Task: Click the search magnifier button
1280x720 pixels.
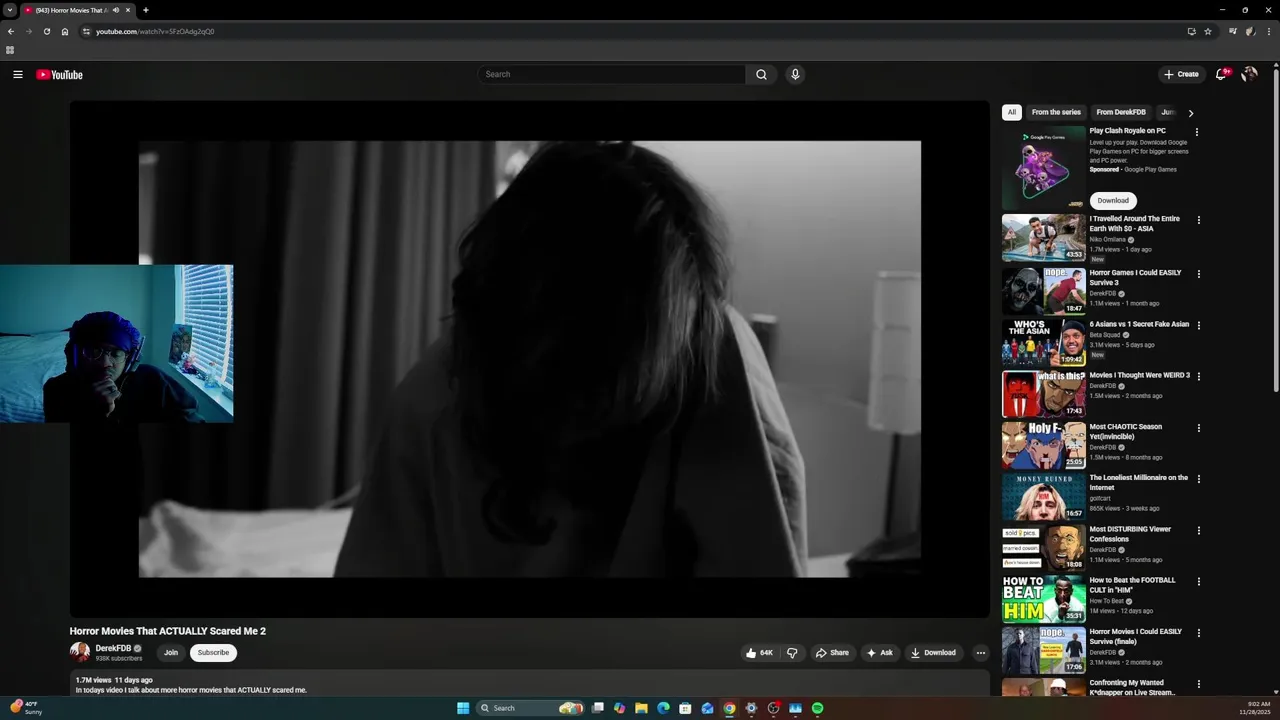Action: point(761,74)
